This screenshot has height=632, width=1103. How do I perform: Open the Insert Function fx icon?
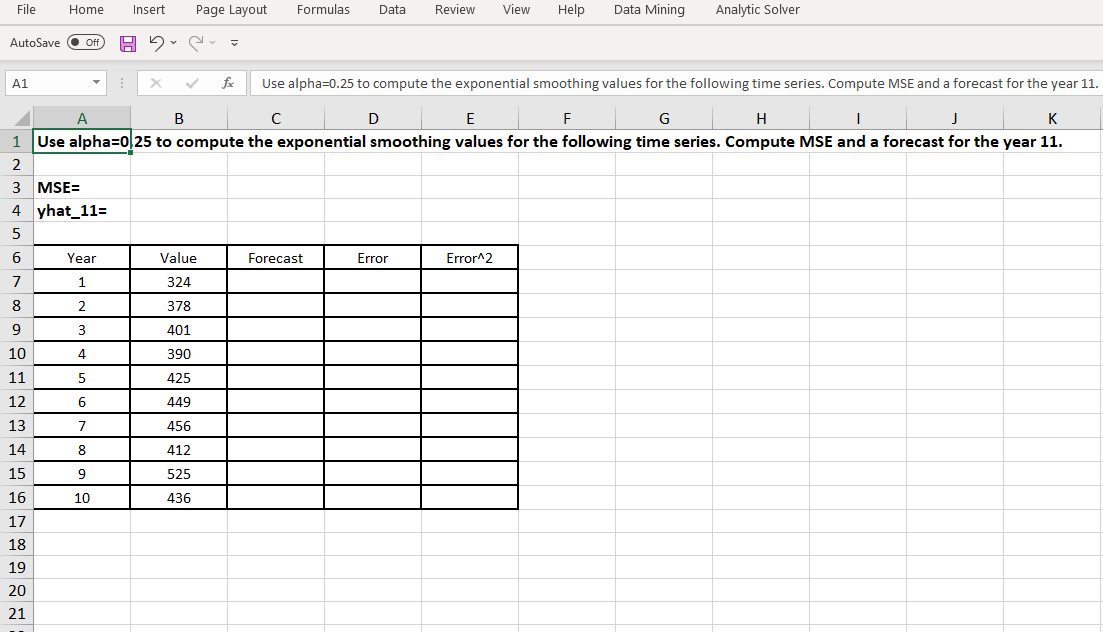point(228,83)
